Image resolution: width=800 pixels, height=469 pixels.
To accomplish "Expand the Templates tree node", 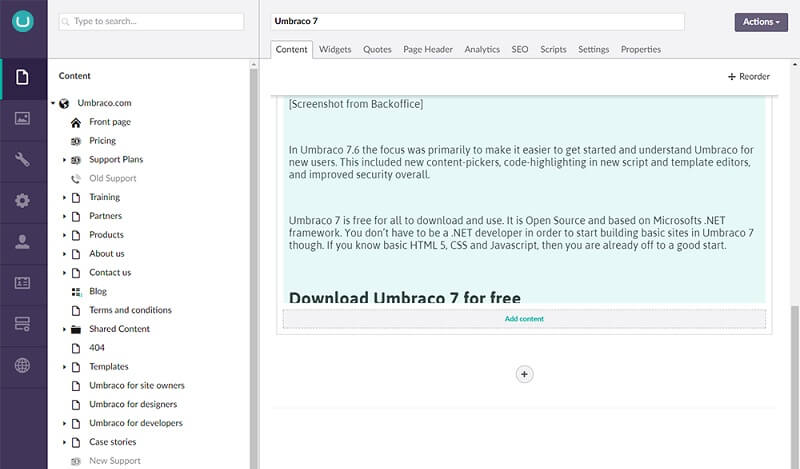I will click(64, 367).
